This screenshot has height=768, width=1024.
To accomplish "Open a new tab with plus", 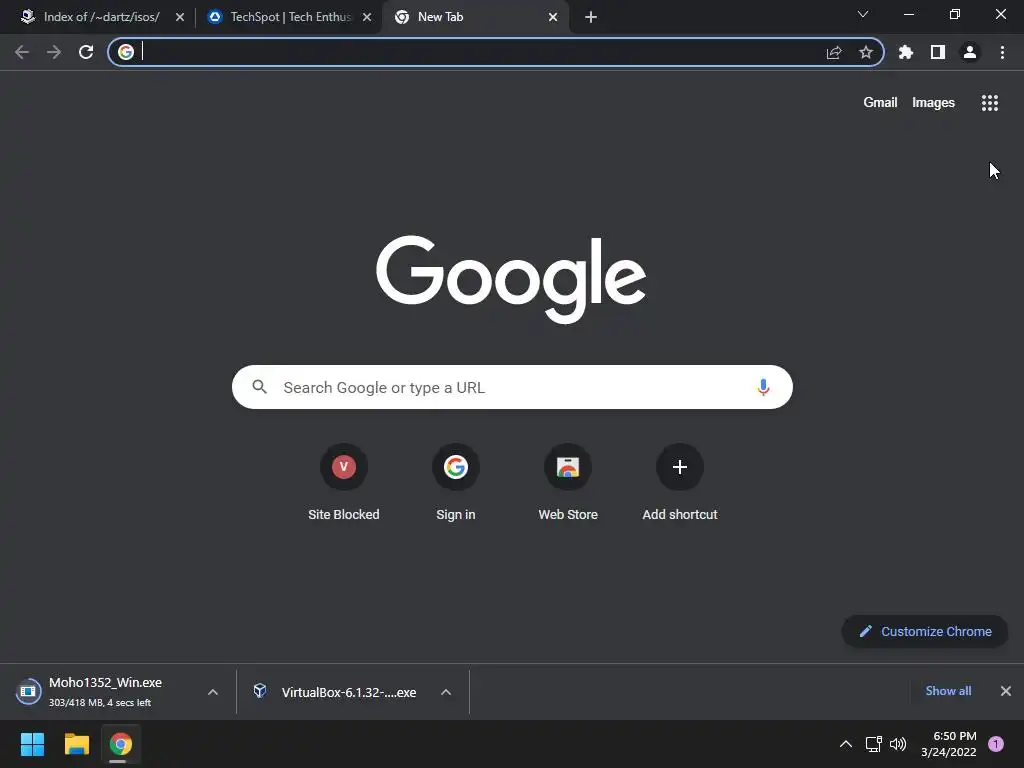I will (591, 17).
